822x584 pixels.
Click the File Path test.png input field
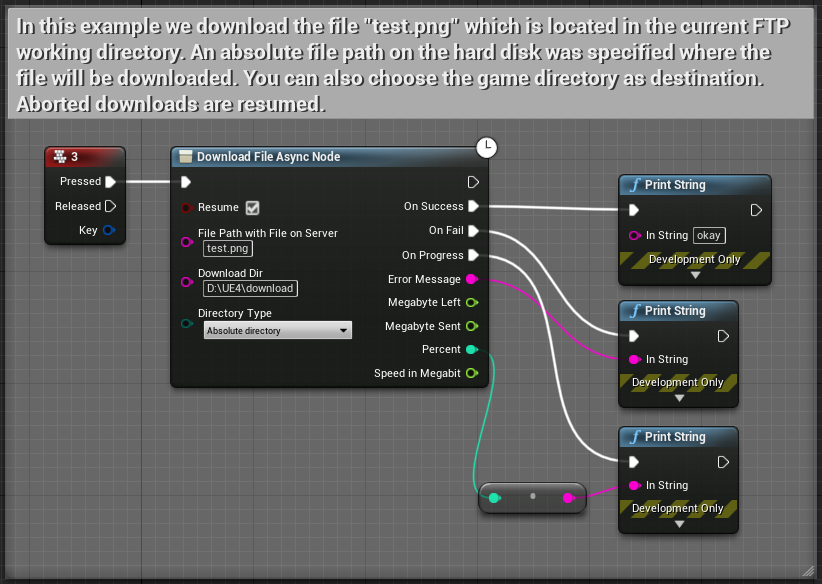[x=227, y=249]
